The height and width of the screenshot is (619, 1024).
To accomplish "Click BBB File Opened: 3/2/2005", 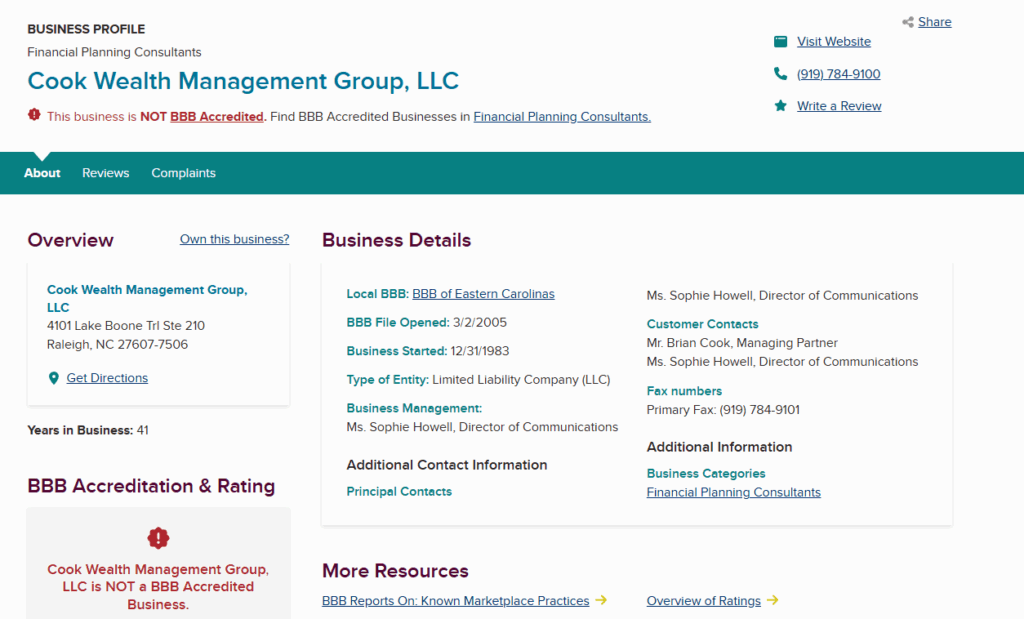I will 426,323.
